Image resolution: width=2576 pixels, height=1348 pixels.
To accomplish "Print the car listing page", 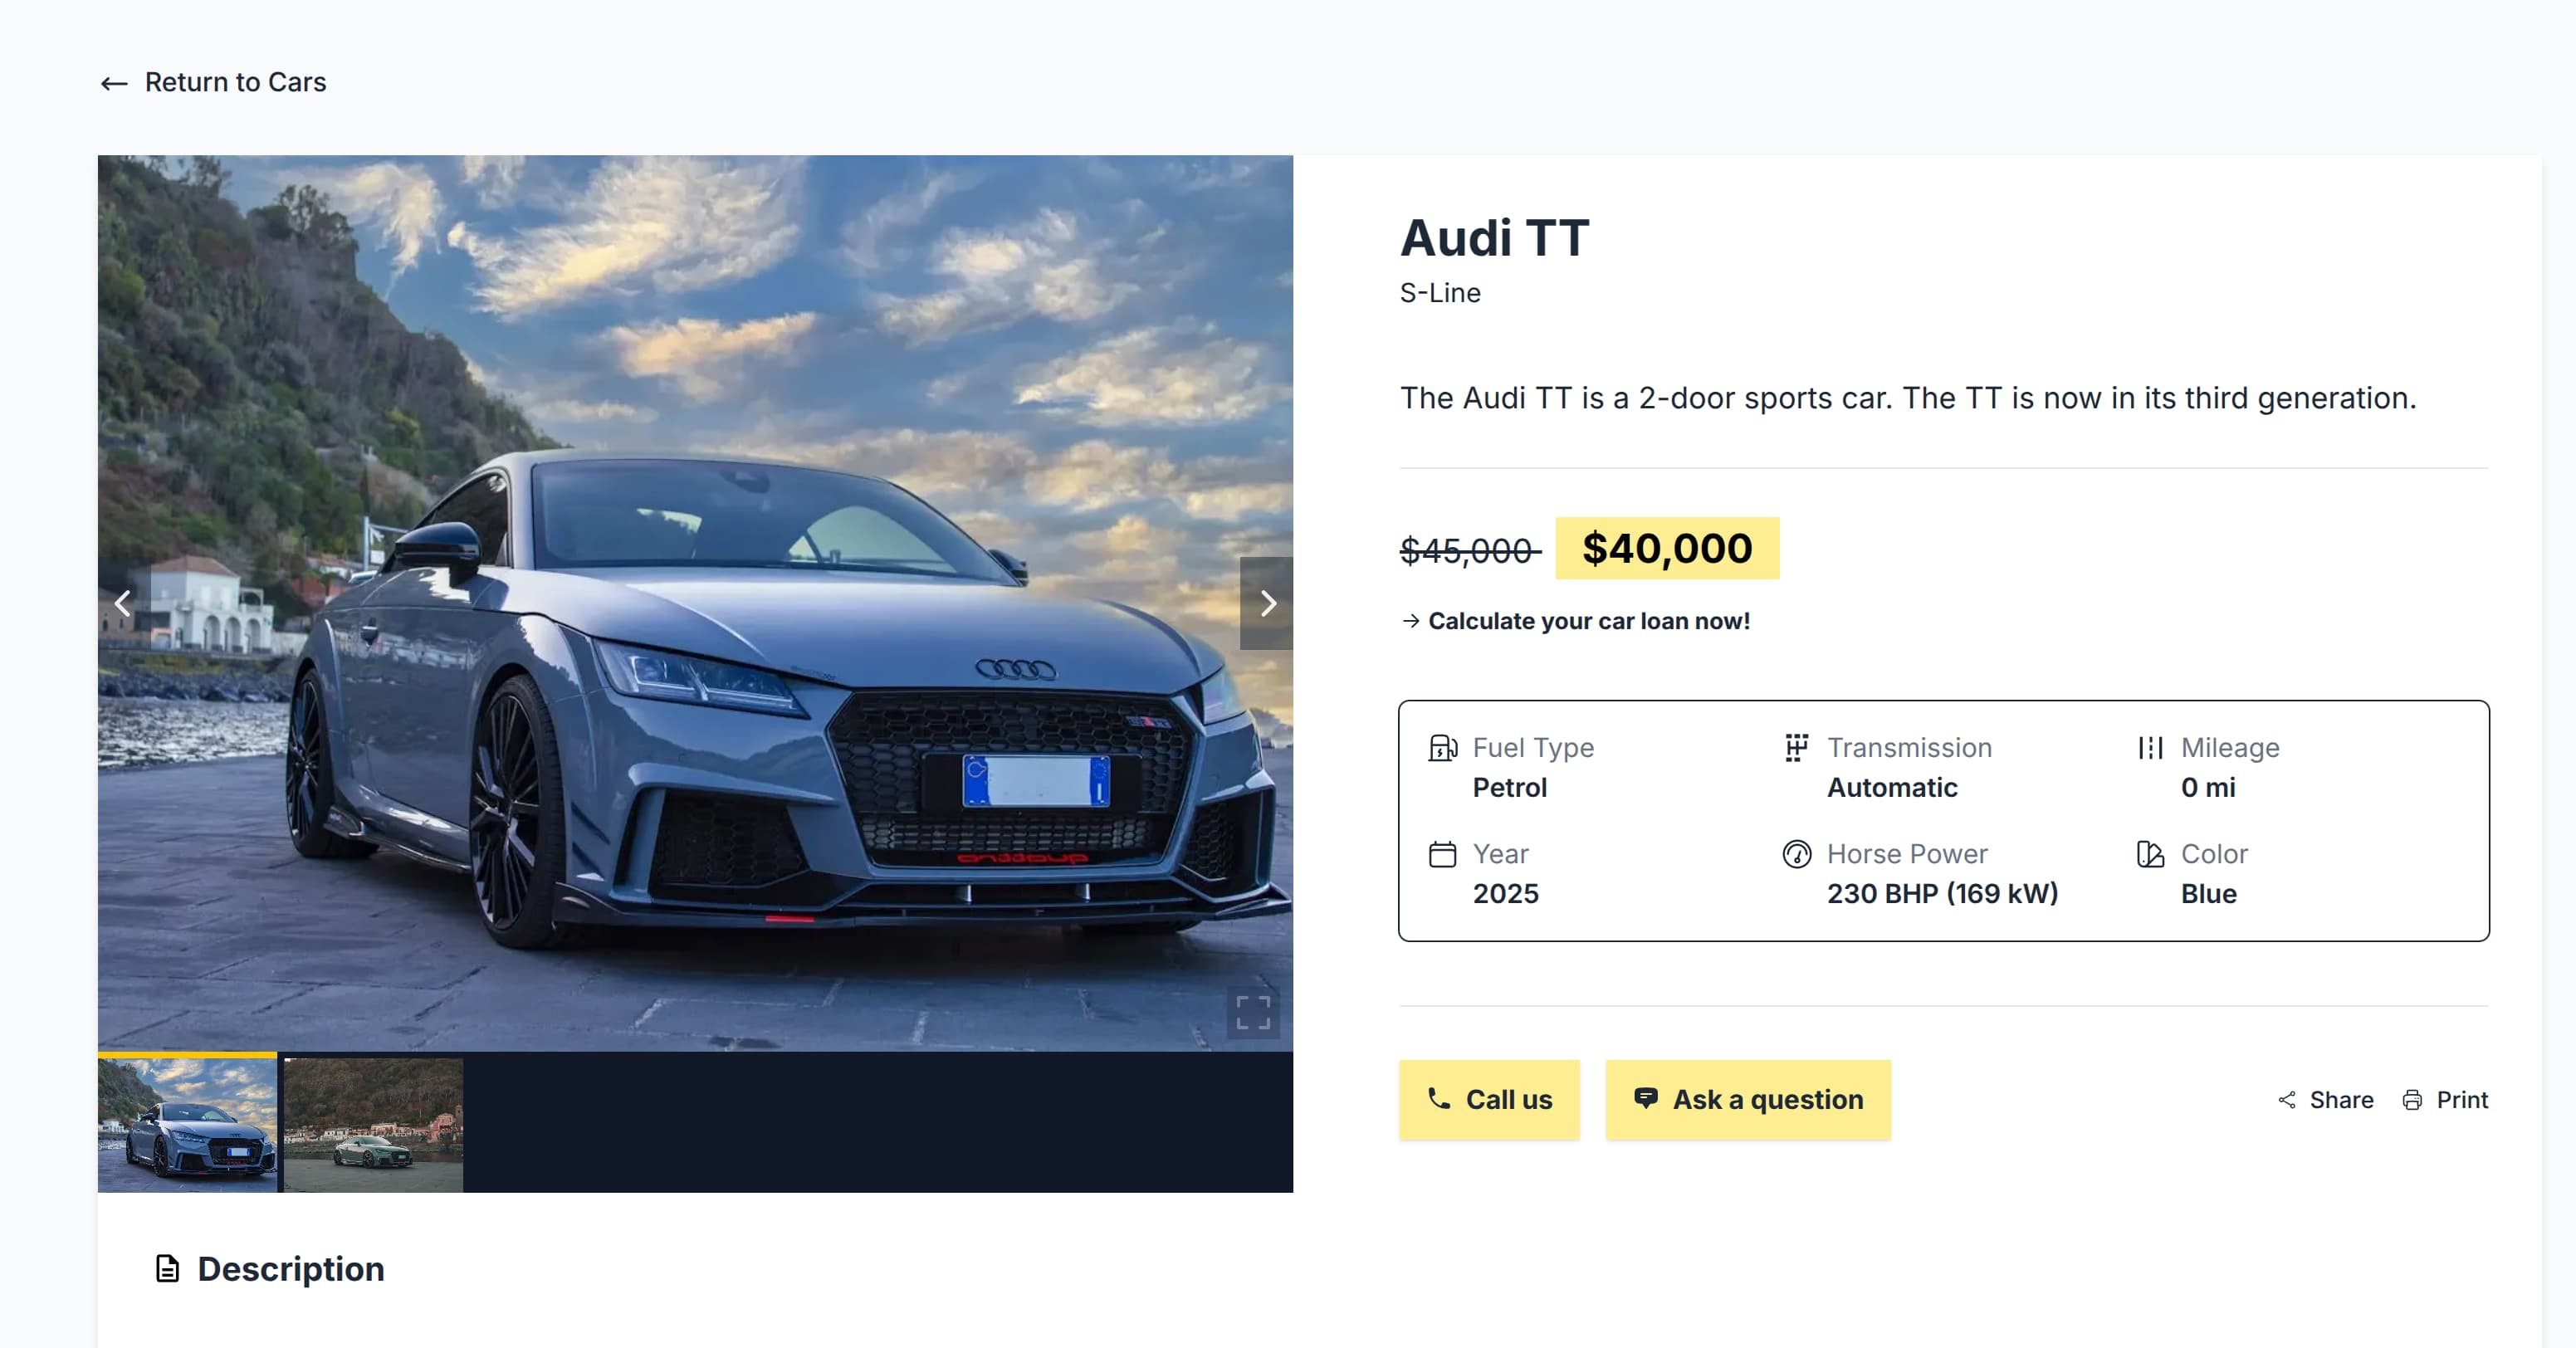I will 2445,1100.
